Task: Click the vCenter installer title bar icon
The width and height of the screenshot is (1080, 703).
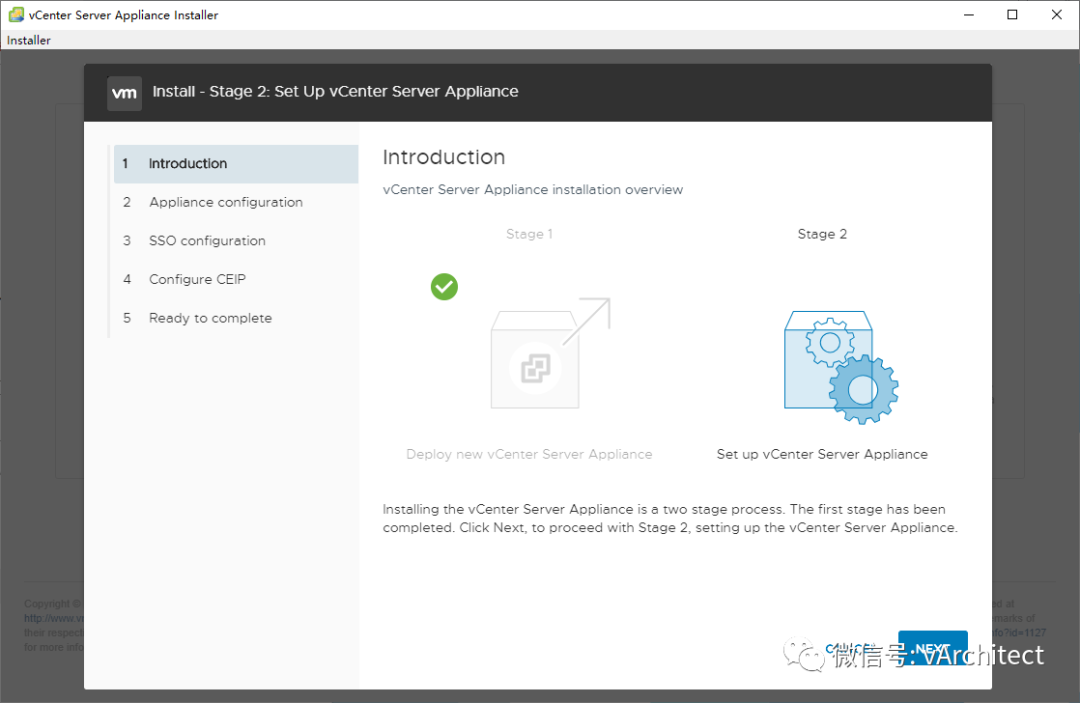Action: click(x=16, y=14)
